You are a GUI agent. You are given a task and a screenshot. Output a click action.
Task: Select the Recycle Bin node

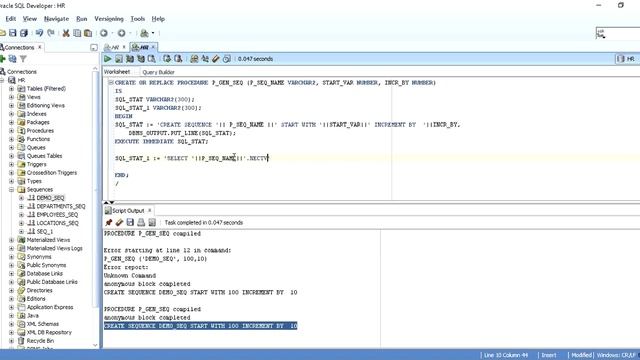tap(40, 341)
